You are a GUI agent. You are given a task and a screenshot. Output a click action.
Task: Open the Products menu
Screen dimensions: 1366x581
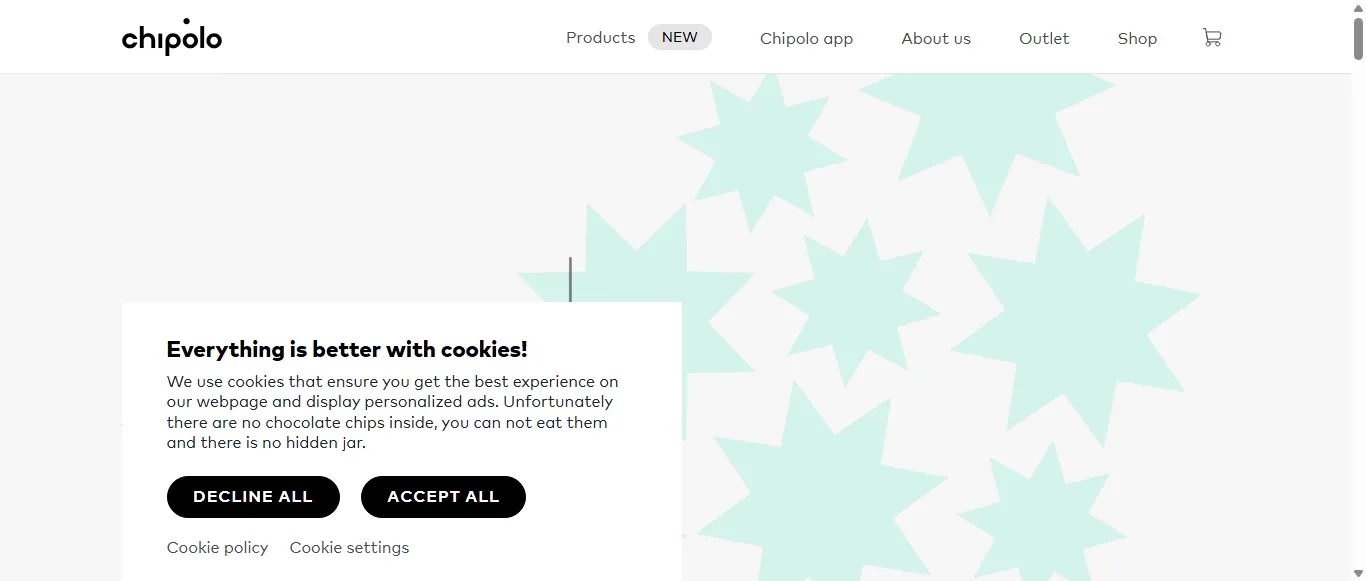(600, 38)
